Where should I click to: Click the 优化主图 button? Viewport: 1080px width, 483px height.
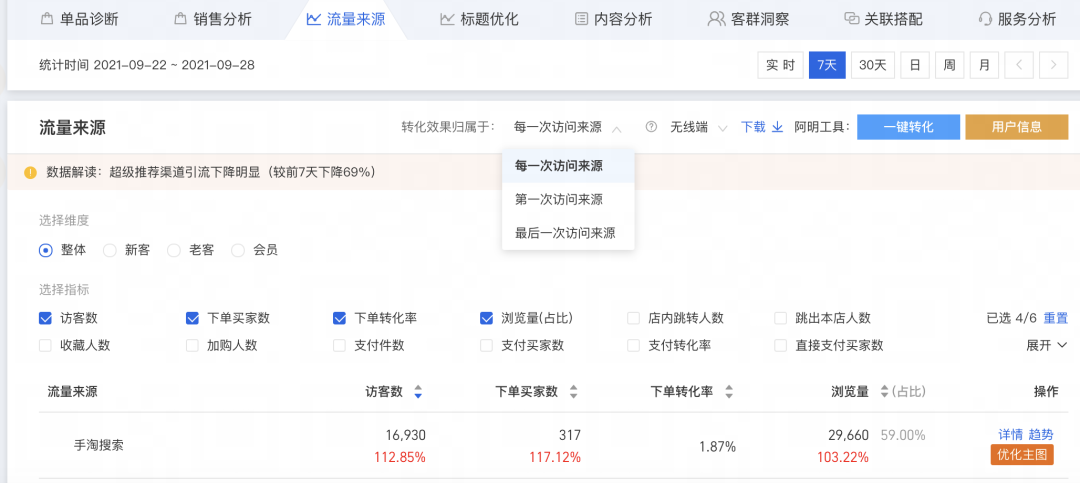point(1022,455)
